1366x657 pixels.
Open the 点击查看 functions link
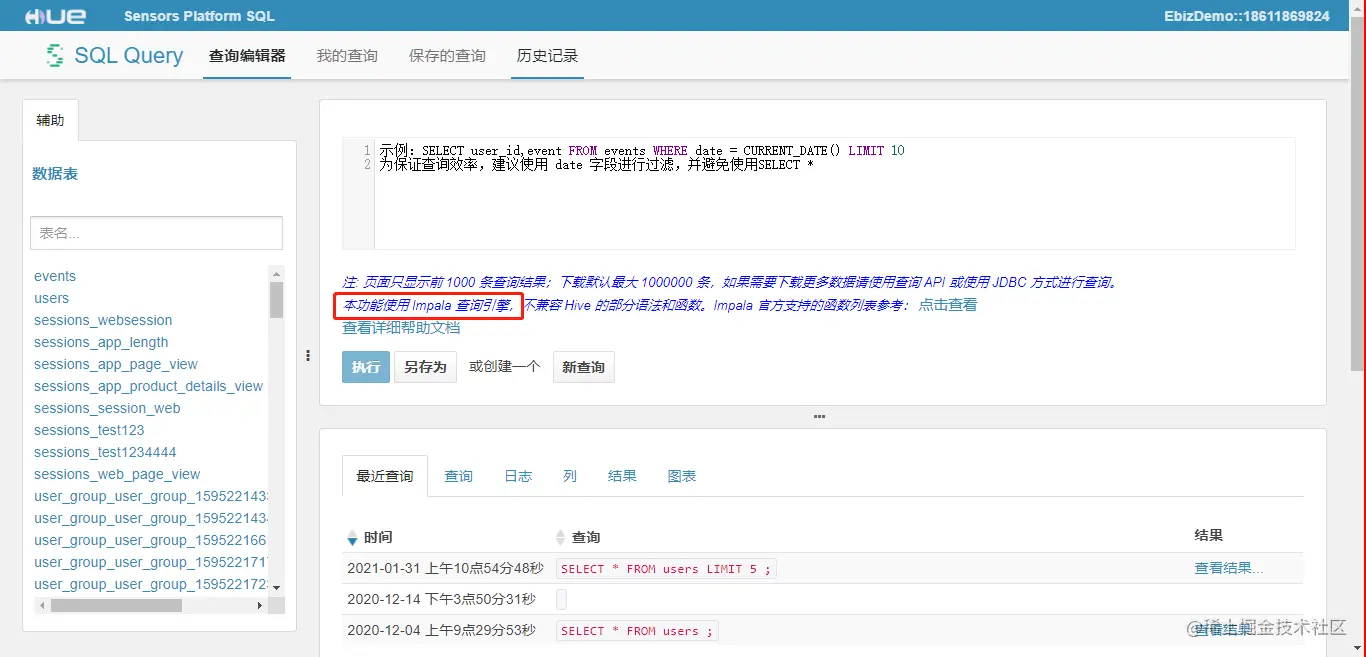click(948, 305)
